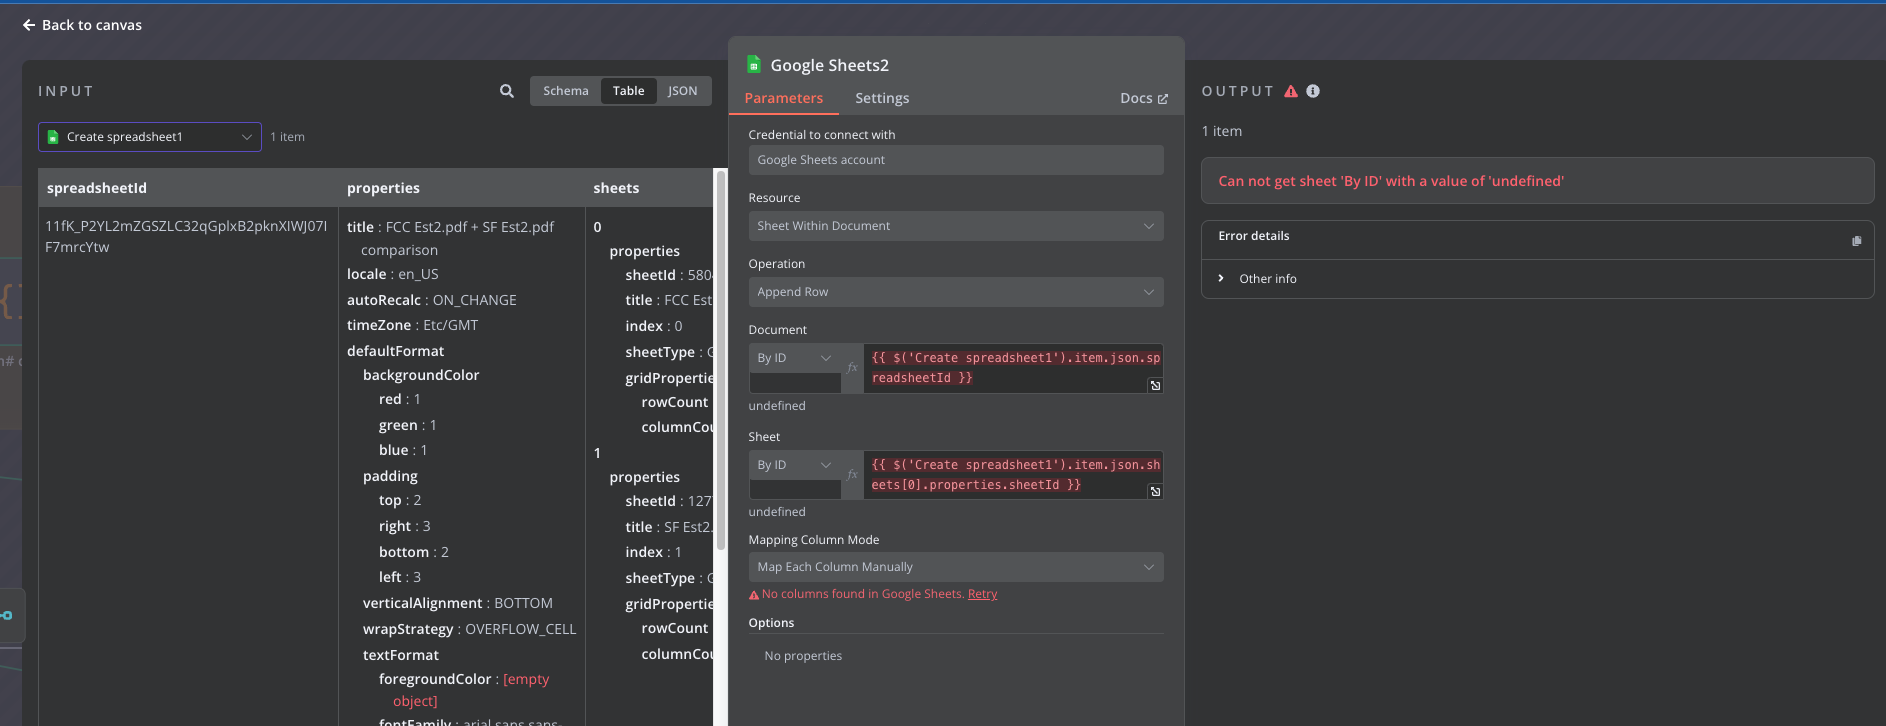Copy error details with the copy icon
This screenshot has height=726, width=1886.
(1856, 241)
